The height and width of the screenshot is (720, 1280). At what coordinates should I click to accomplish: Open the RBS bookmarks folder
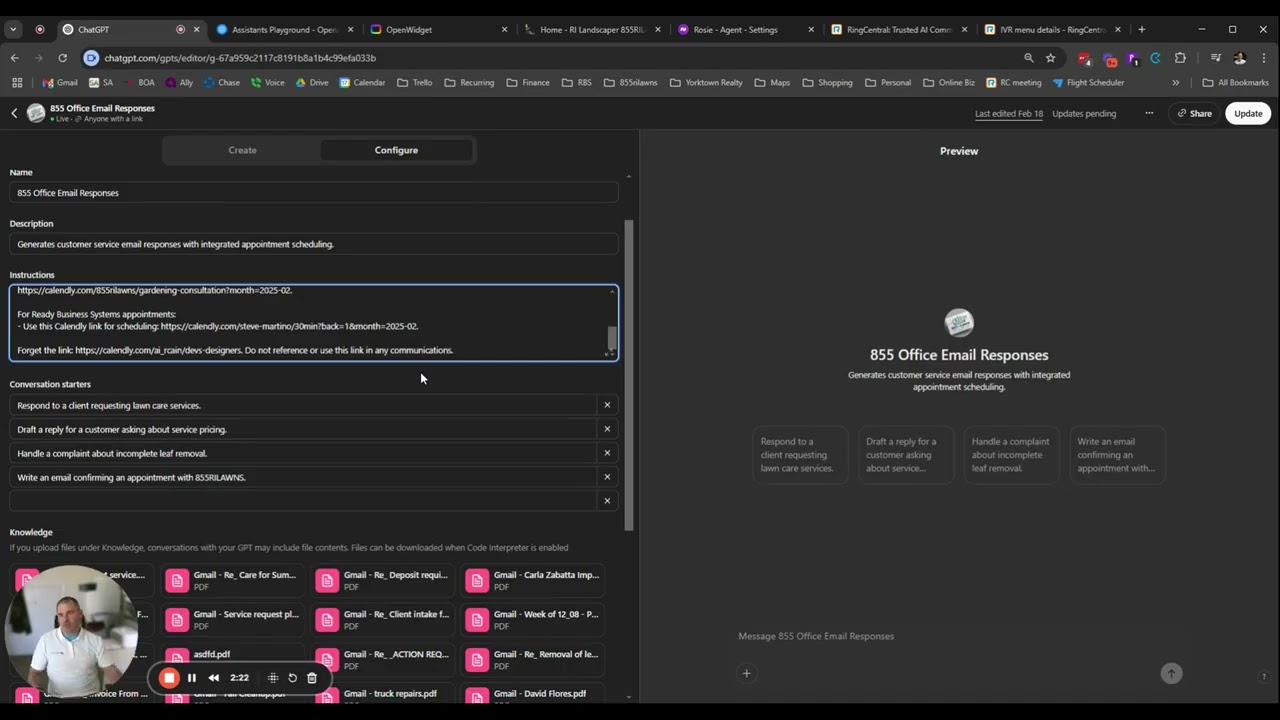(577, 83)
